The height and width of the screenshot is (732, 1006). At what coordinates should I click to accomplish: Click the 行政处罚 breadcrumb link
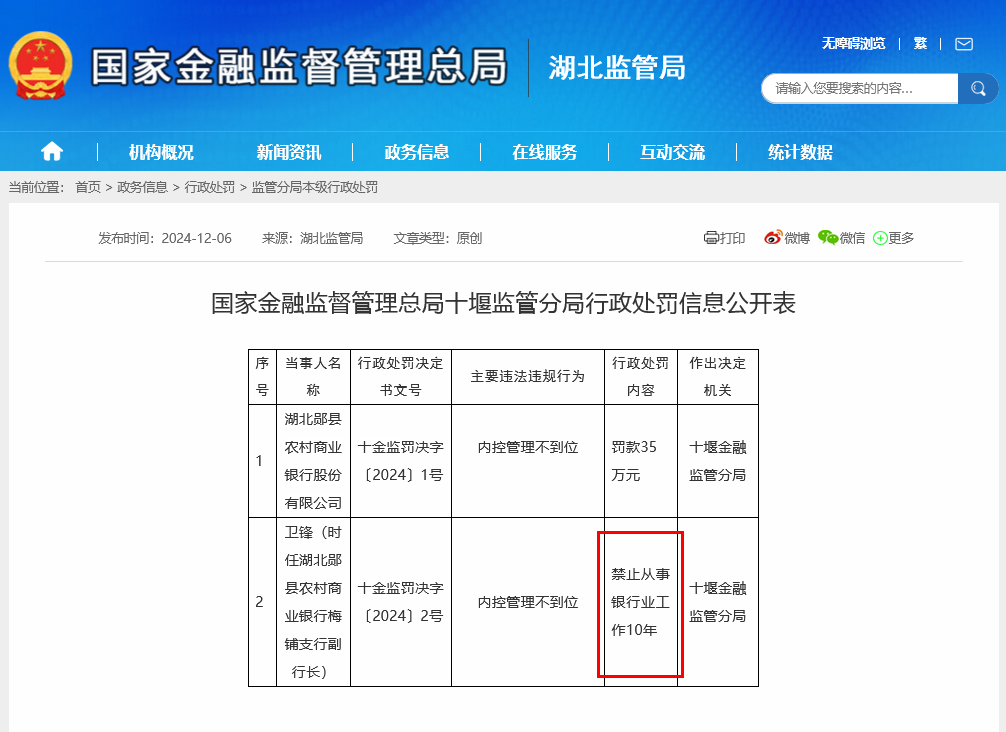[210, 187]
